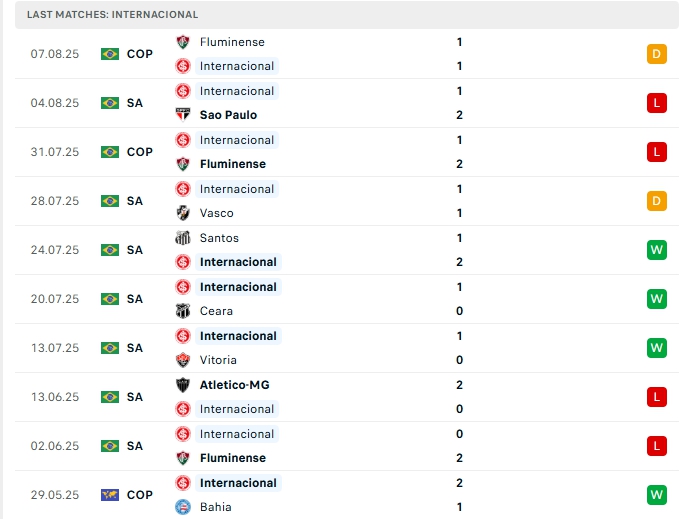Screen dimensions: 690x519
Task: Click the Brazil flag on the 07.08.25 row
Action: [110, 54]
